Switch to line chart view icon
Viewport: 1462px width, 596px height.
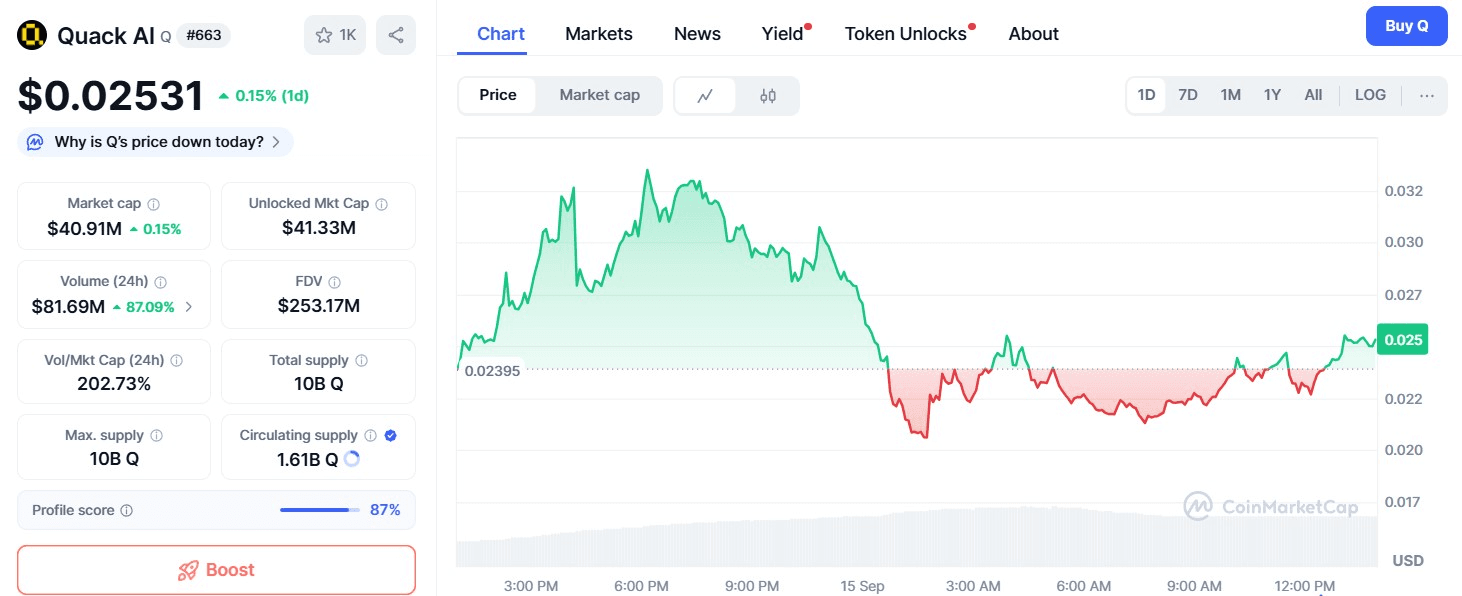pos(705,96)
